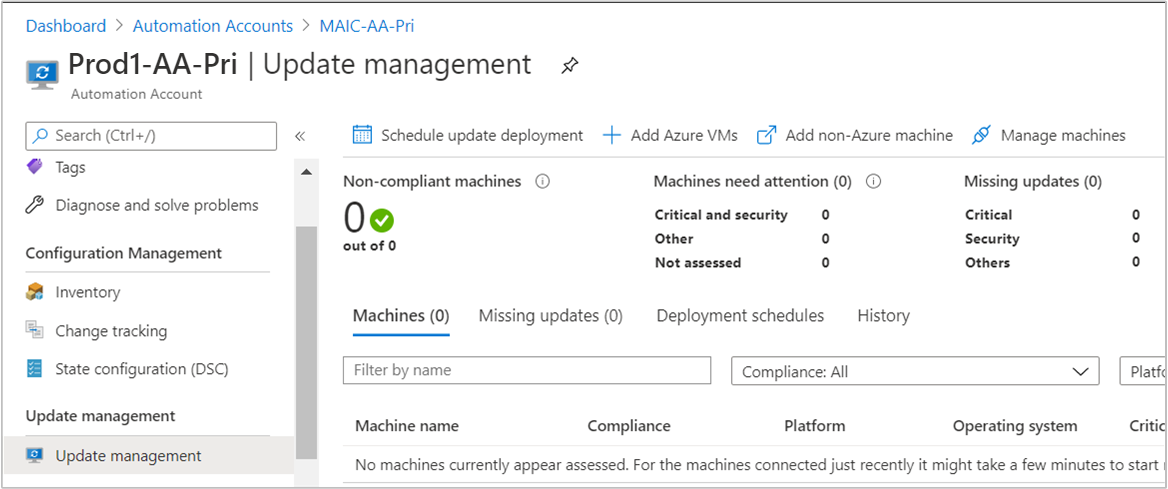Image resolution: width=1168 pixels, height=489 pixels.
Task: Click the pin blade icon beside title
Action: tap(570, 66)
